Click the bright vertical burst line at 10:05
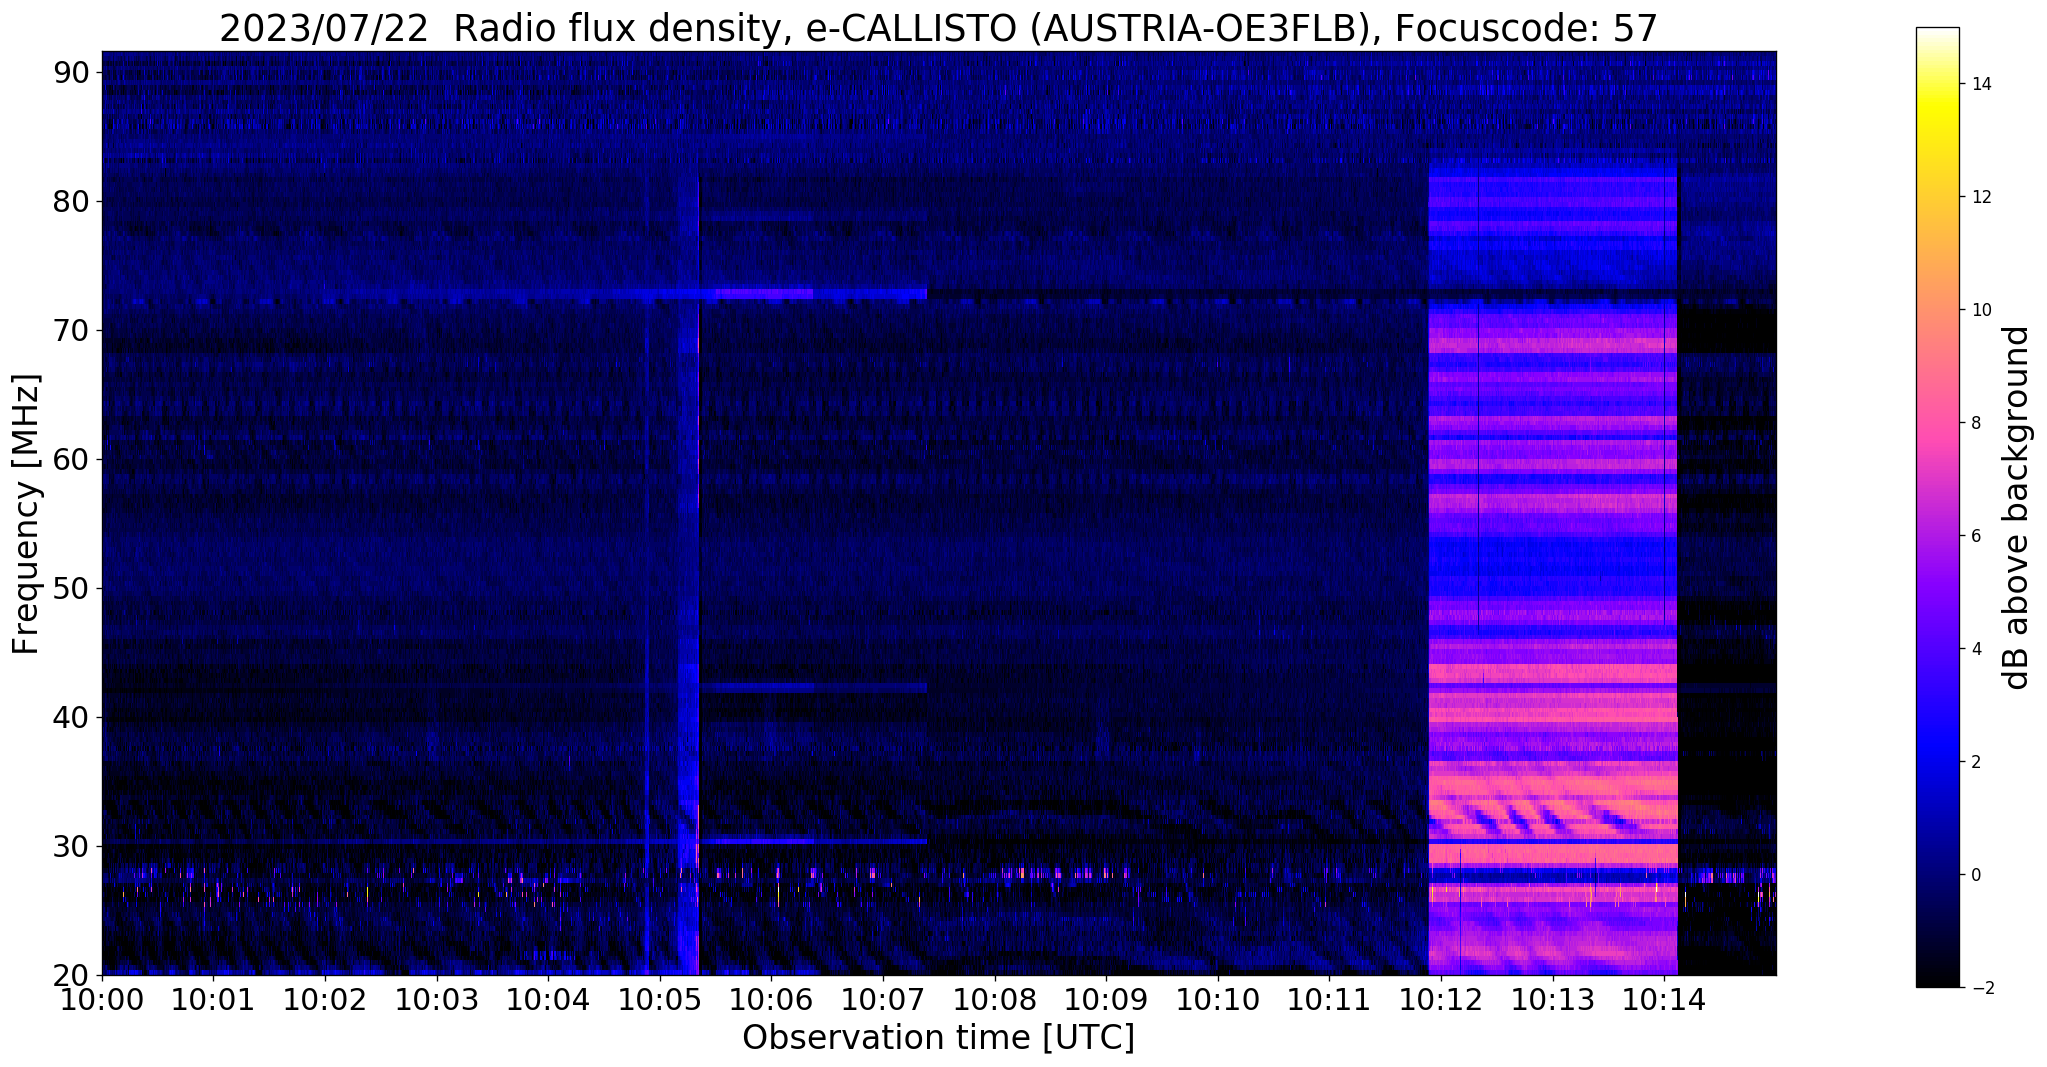This screenshot has width=2047, height=1067. click(696, 575)
